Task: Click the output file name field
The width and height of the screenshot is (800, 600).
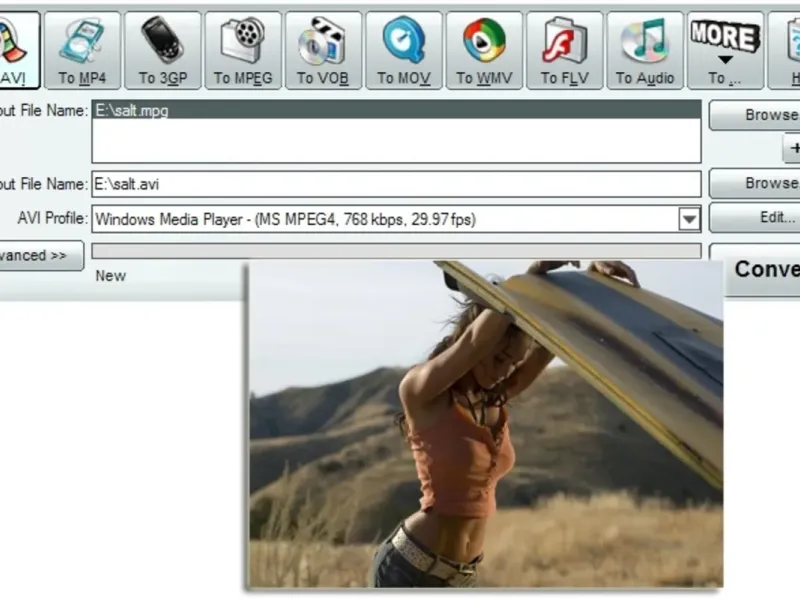Action: pos(396,184)
